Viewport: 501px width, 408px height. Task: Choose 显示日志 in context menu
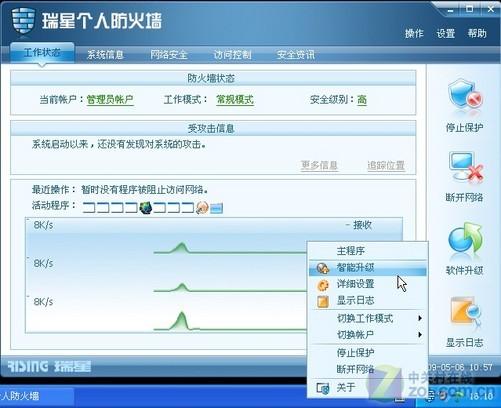point(368,301)
